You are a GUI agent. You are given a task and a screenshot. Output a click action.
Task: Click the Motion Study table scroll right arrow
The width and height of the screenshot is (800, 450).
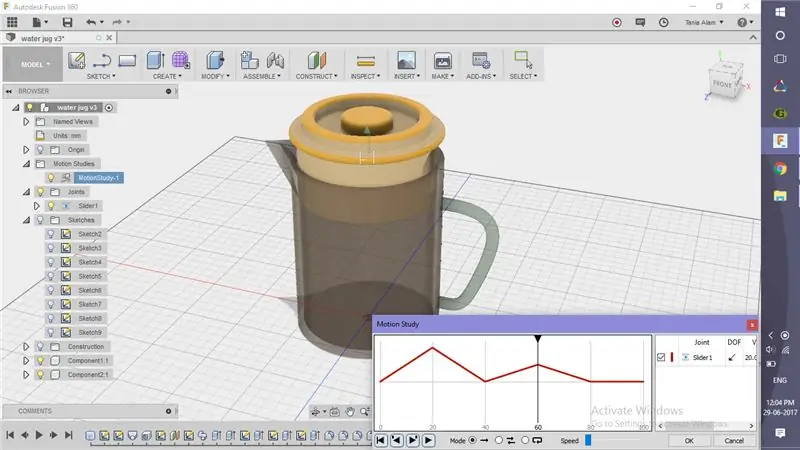[751, 426]
